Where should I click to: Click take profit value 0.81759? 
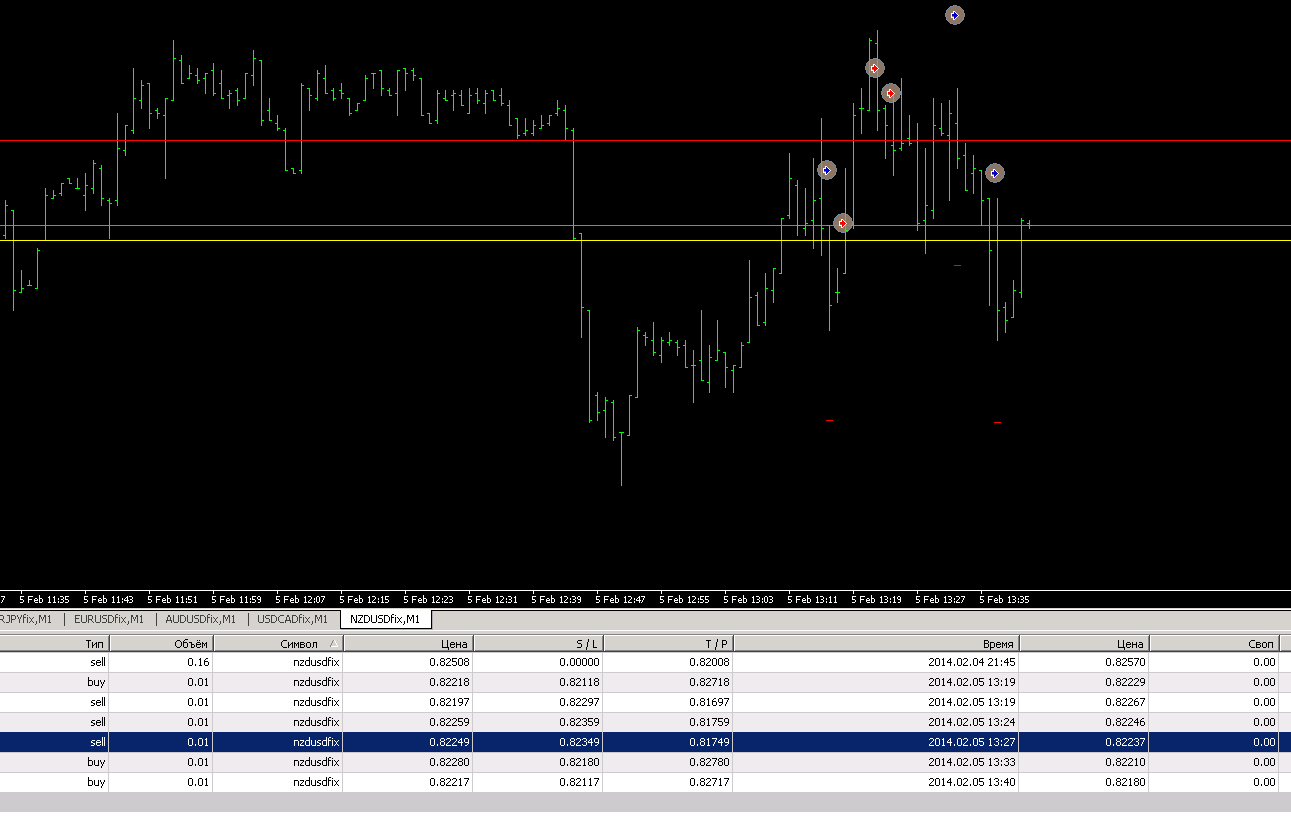709,722
